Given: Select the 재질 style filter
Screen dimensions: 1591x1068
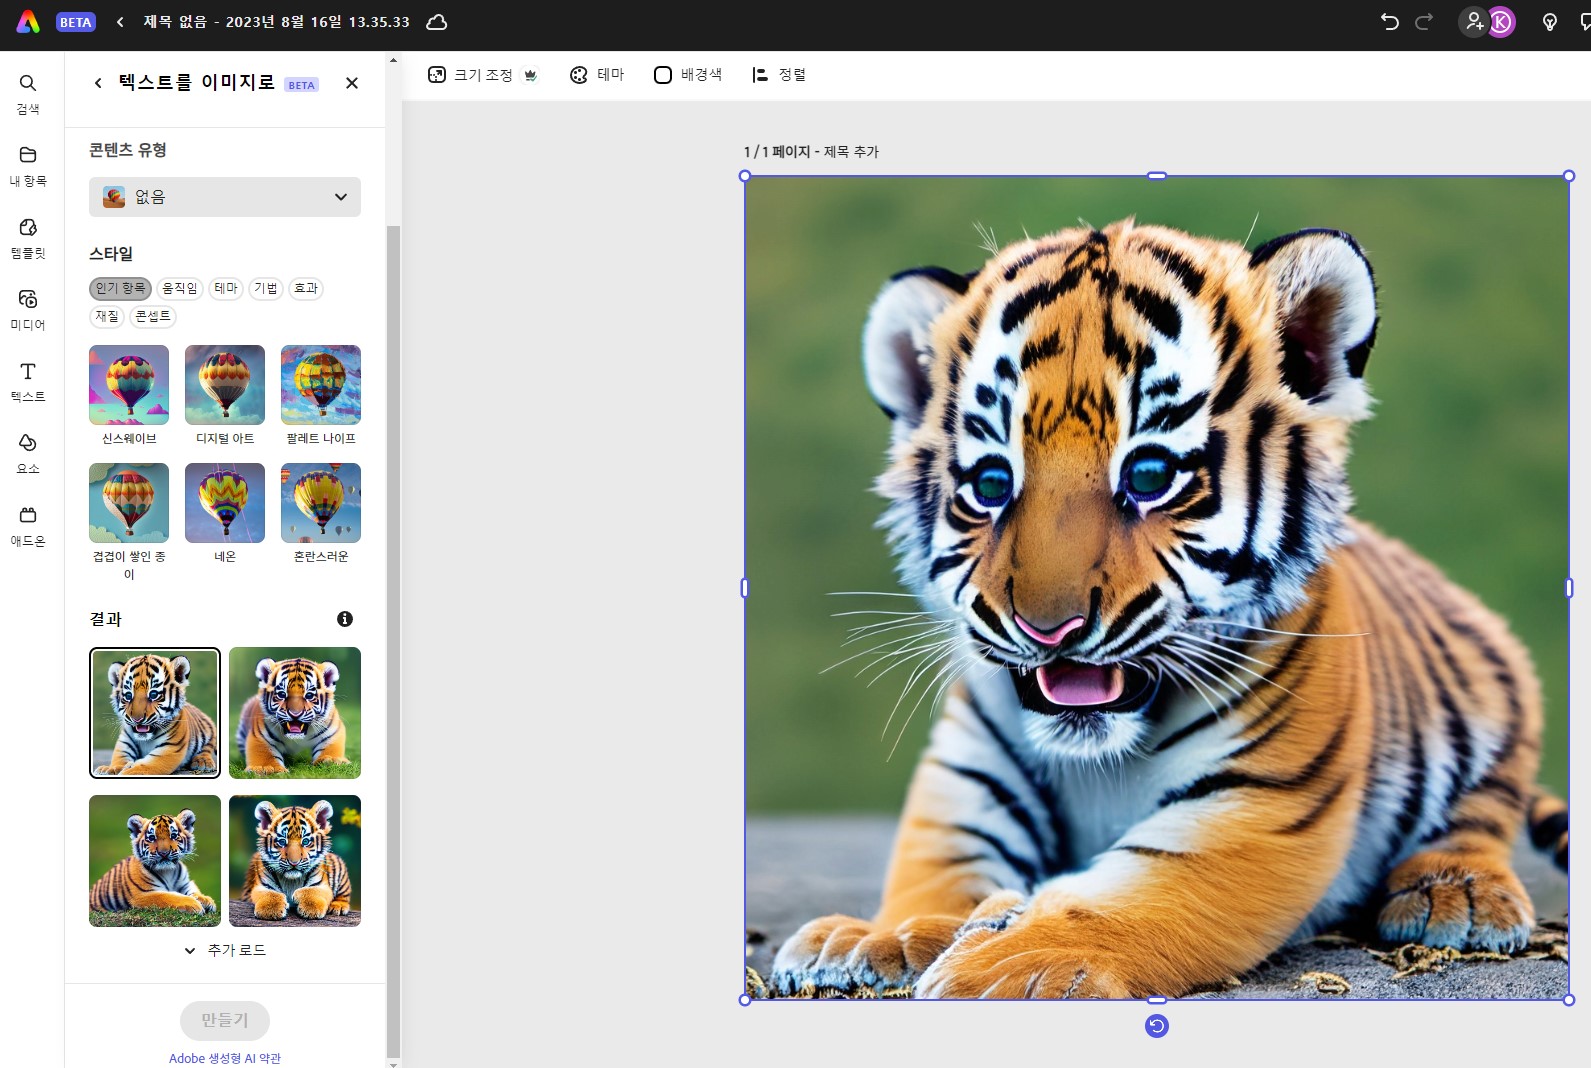Looking at the screenshot, I should tap(107, 316).
